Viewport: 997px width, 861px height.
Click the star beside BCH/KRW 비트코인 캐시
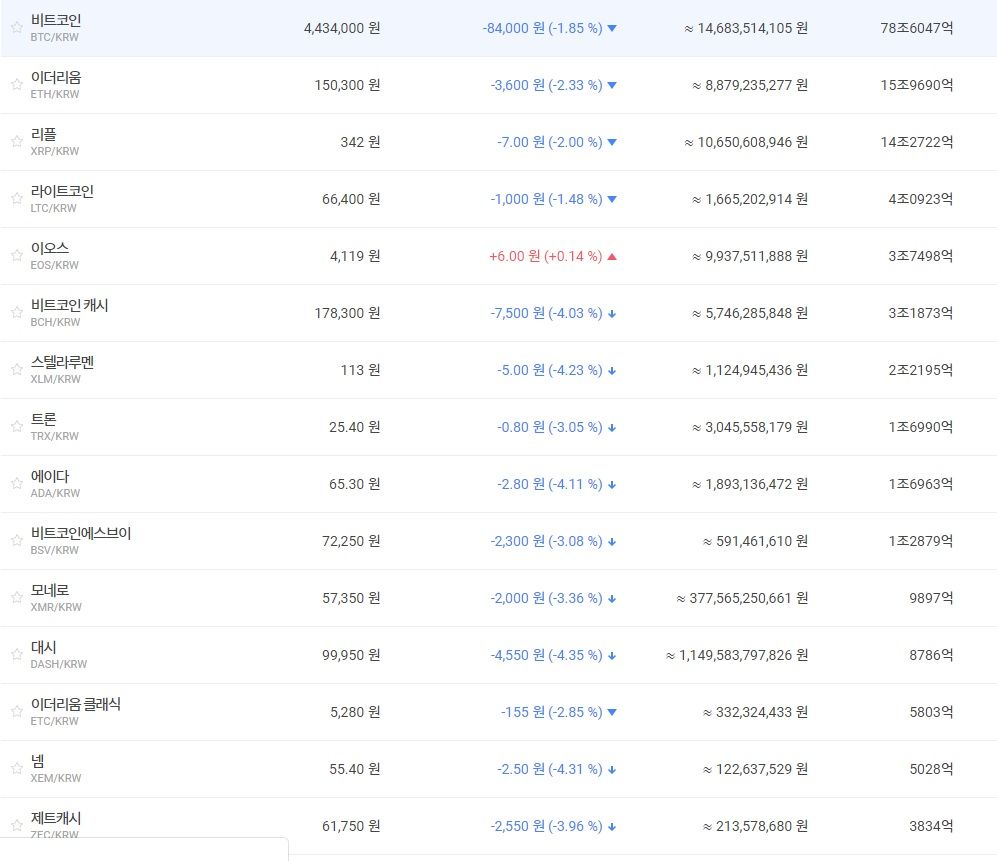[16, 313]
